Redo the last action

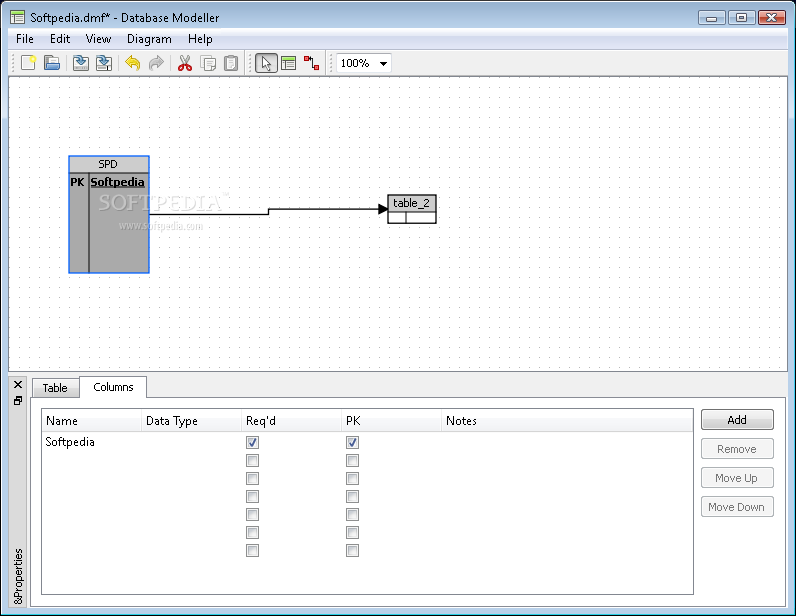pyautogui.click(x=156, y=63)
